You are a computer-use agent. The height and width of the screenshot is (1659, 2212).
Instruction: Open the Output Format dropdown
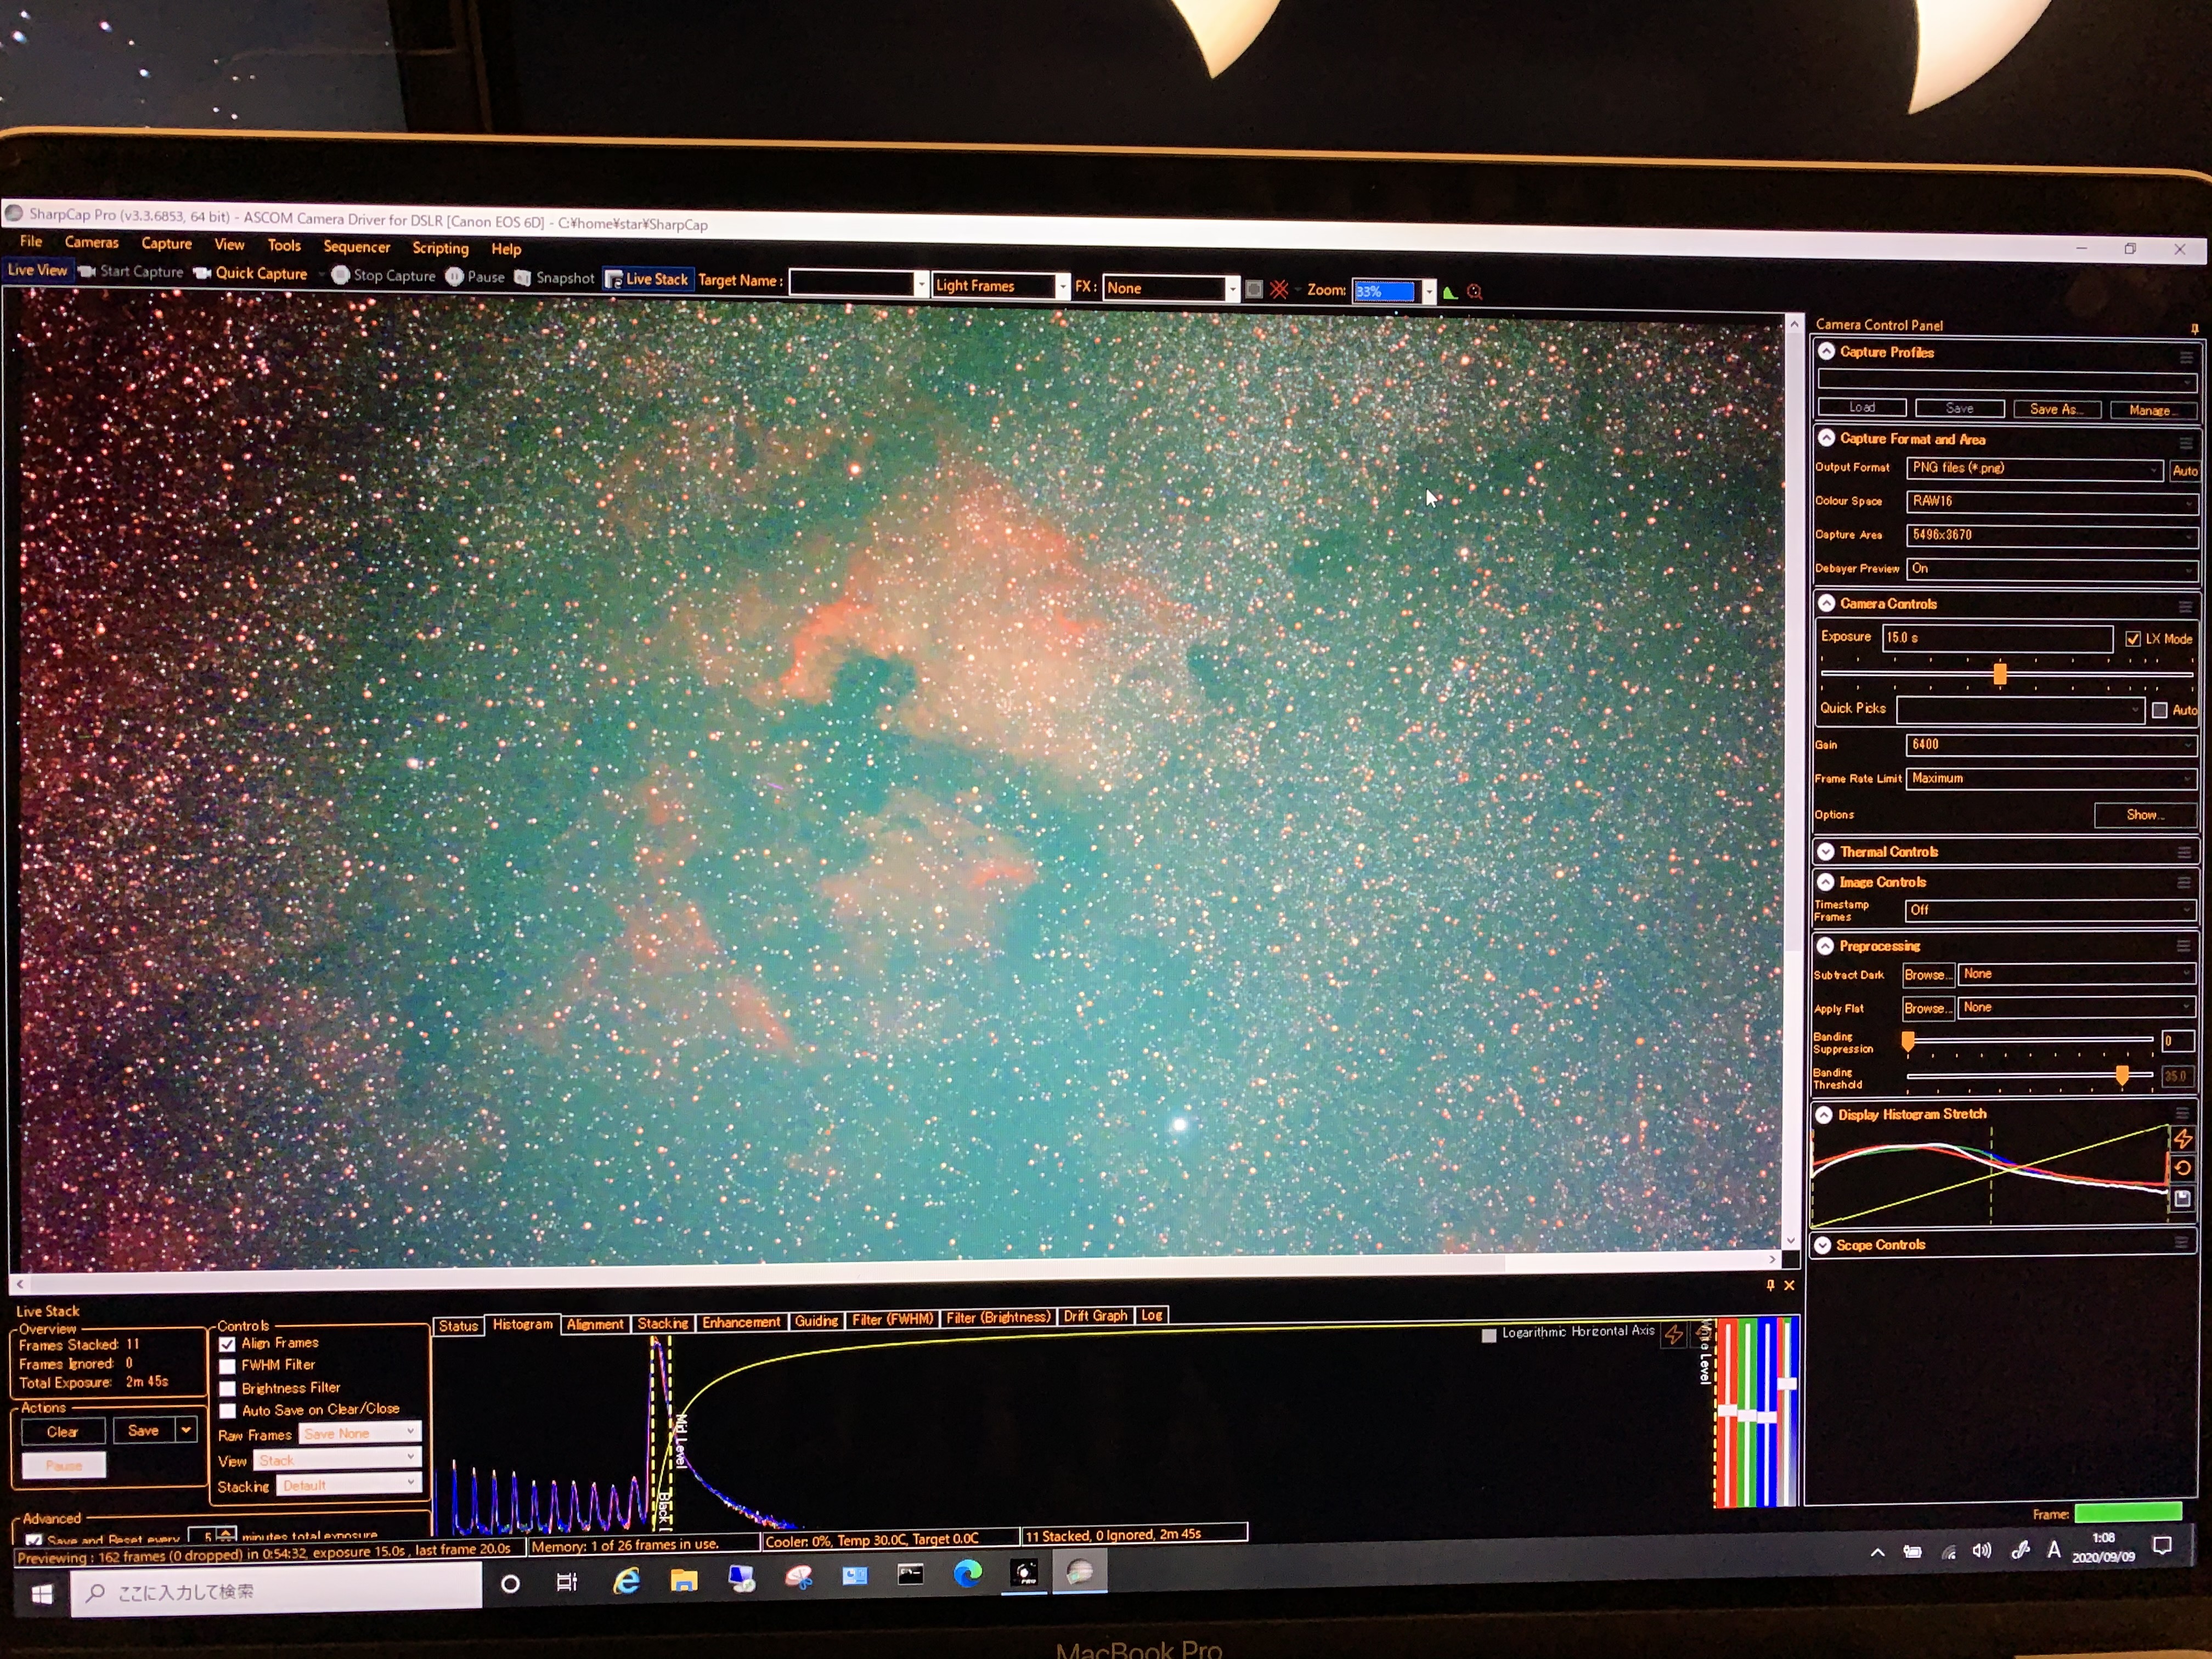2034,468
